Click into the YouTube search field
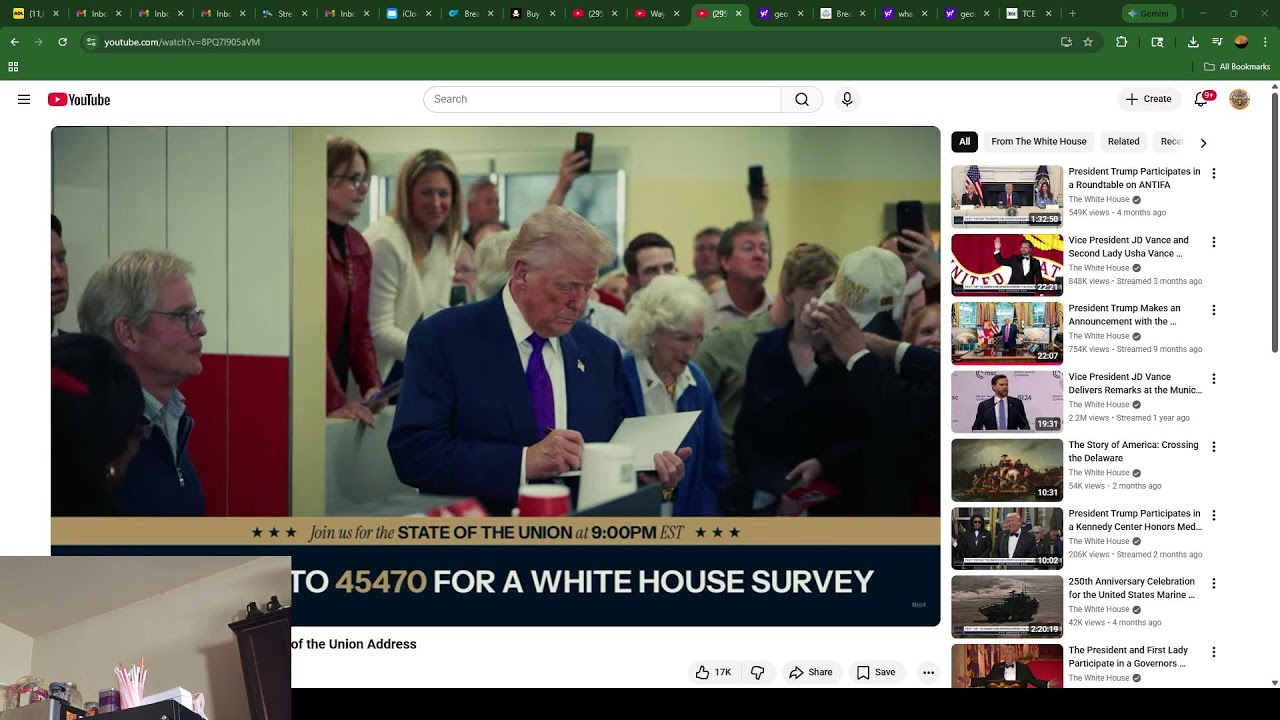 coord(602,99)
